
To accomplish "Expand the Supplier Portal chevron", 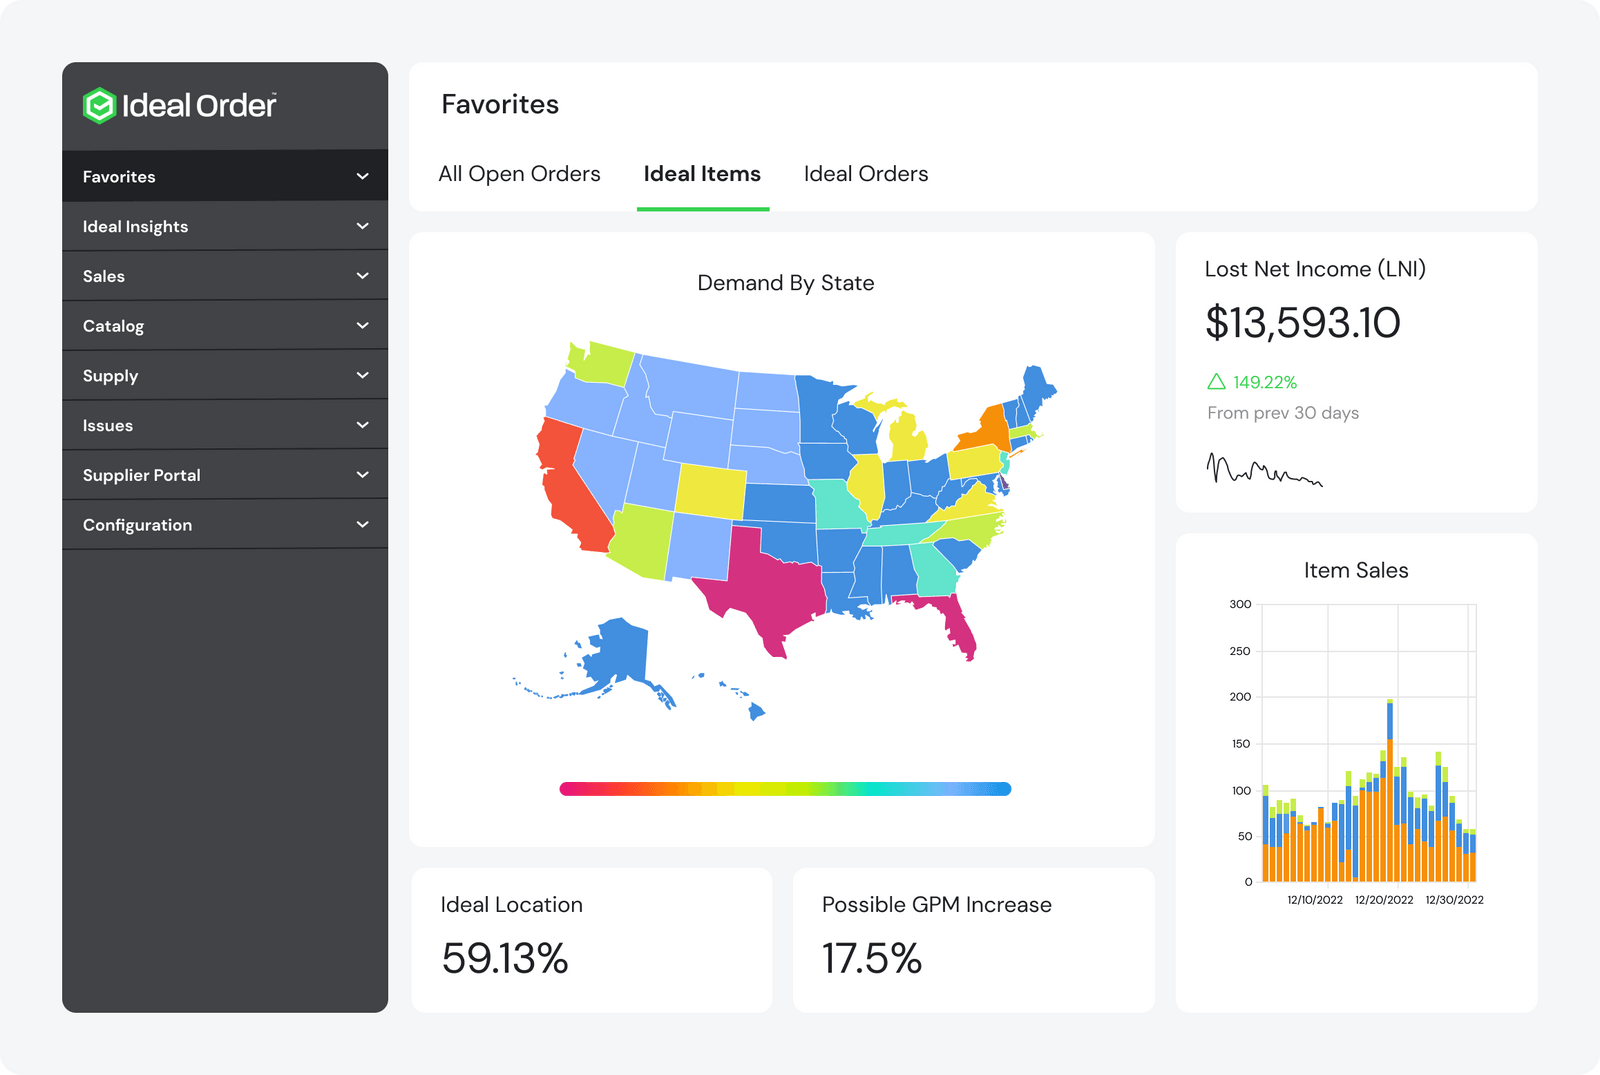I will tap(362, 475).
